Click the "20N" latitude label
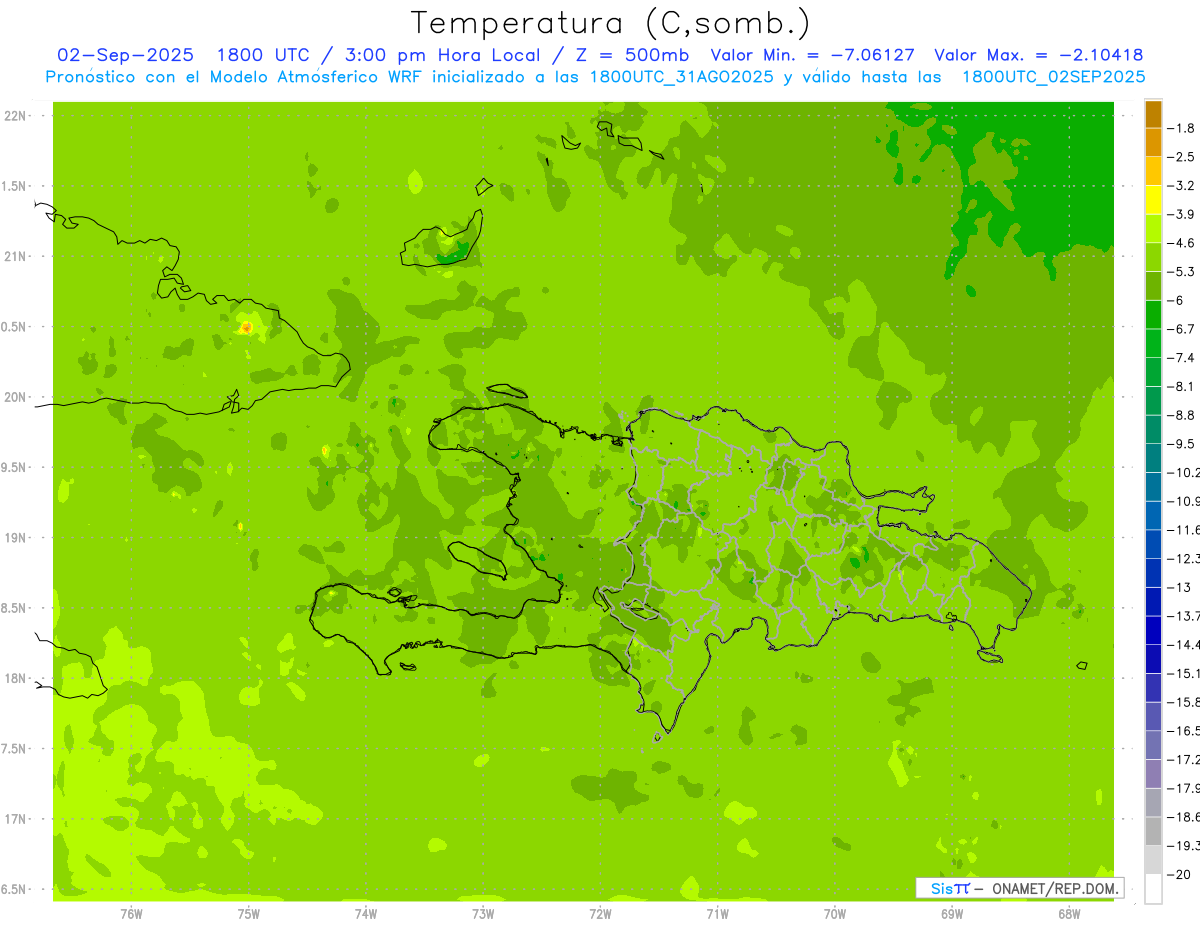 point(16,397)
